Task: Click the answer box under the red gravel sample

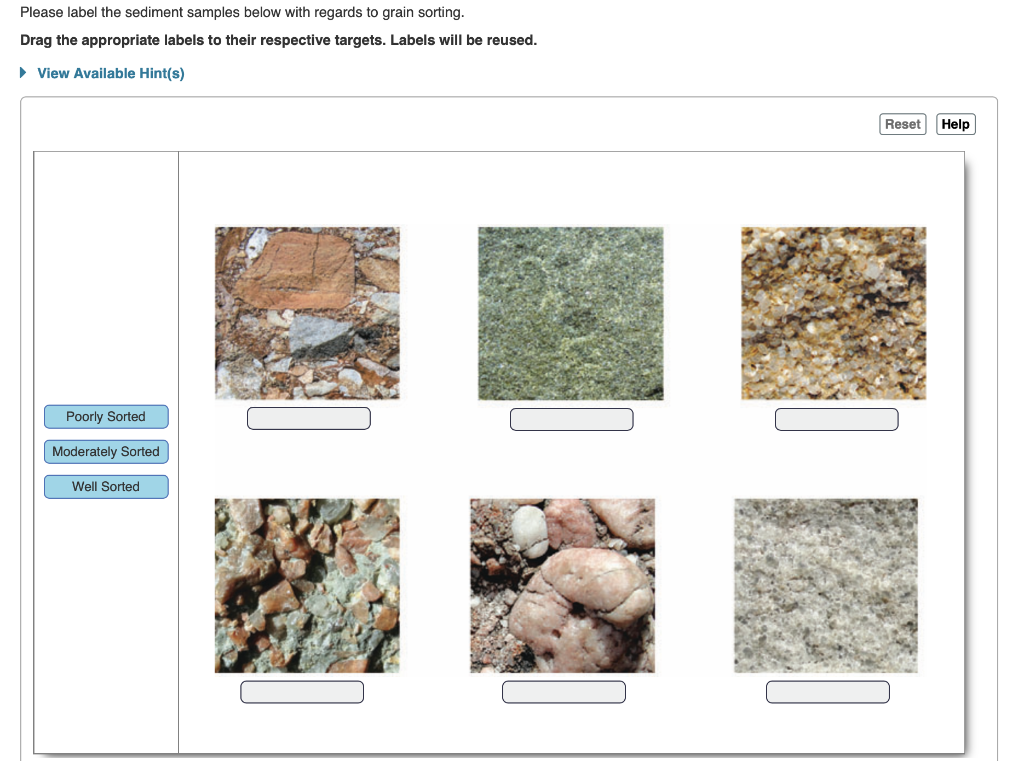Action: point(302,691)
